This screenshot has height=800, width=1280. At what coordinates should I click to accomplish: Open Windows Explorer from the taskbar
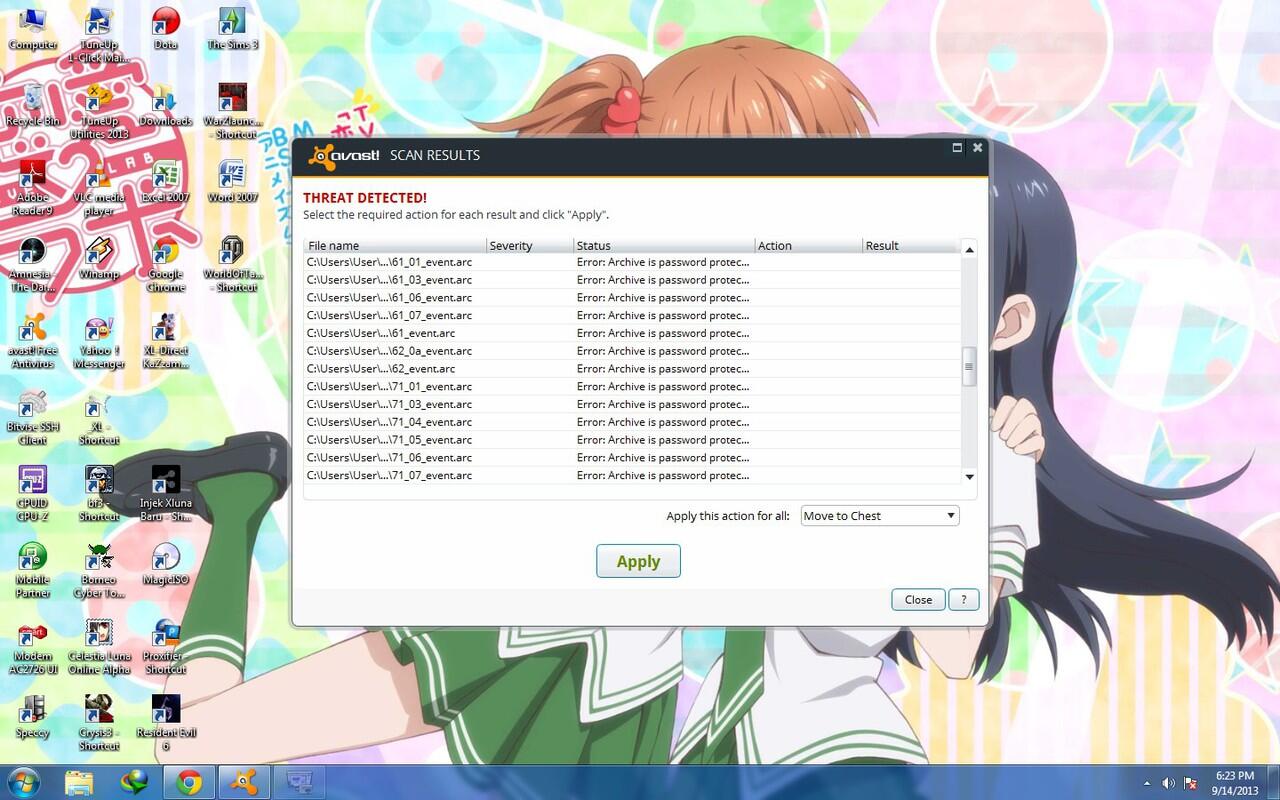click(x=79, y=782)
